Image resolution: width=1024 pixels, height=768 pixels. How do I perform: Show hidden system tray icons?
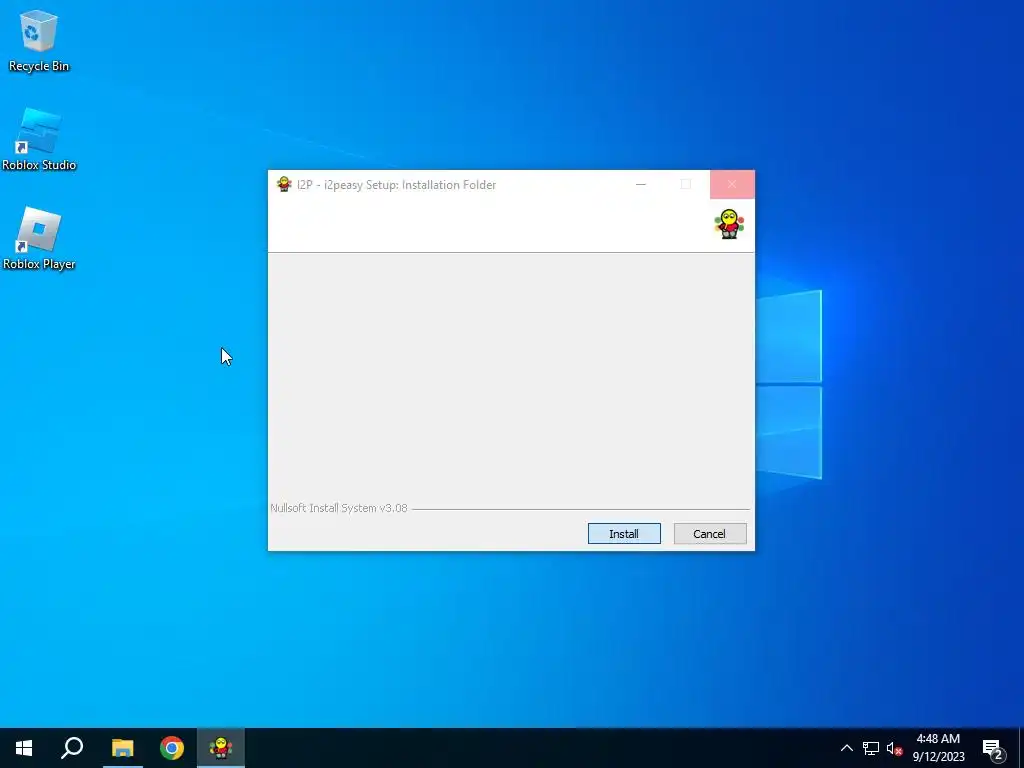[846, 748]
